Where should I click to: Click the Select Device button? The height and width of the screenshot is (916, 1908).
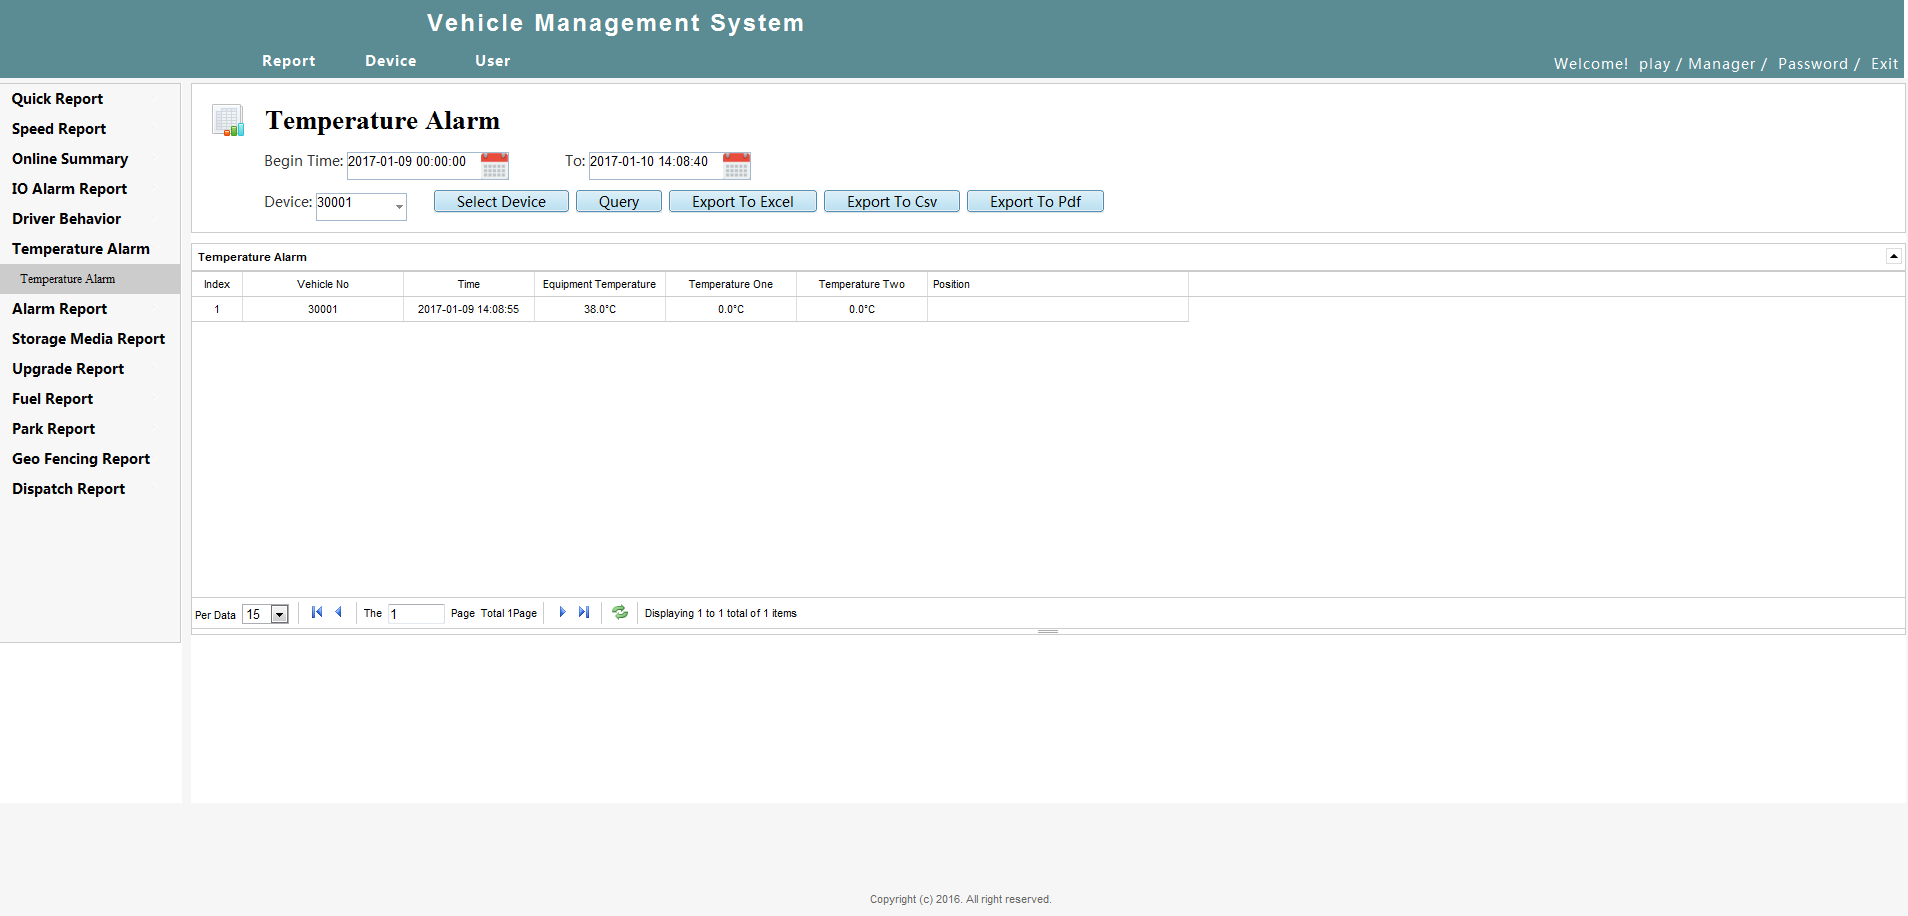pos(501,201)
